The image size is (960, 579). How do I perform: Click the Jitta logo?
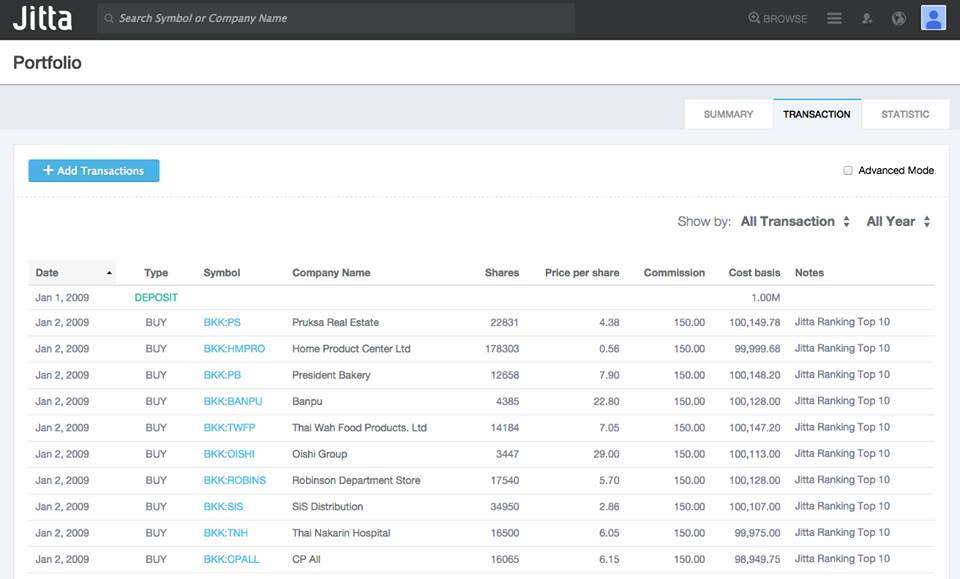(x=43, y=18)
